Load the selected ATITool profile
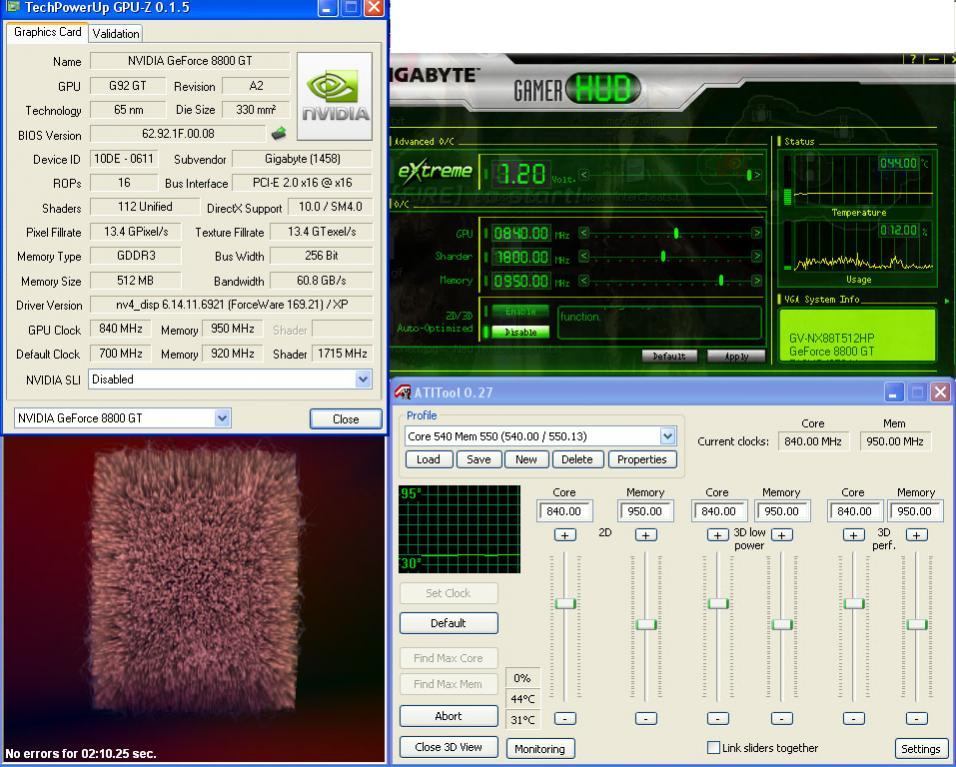 pos(429,459)
